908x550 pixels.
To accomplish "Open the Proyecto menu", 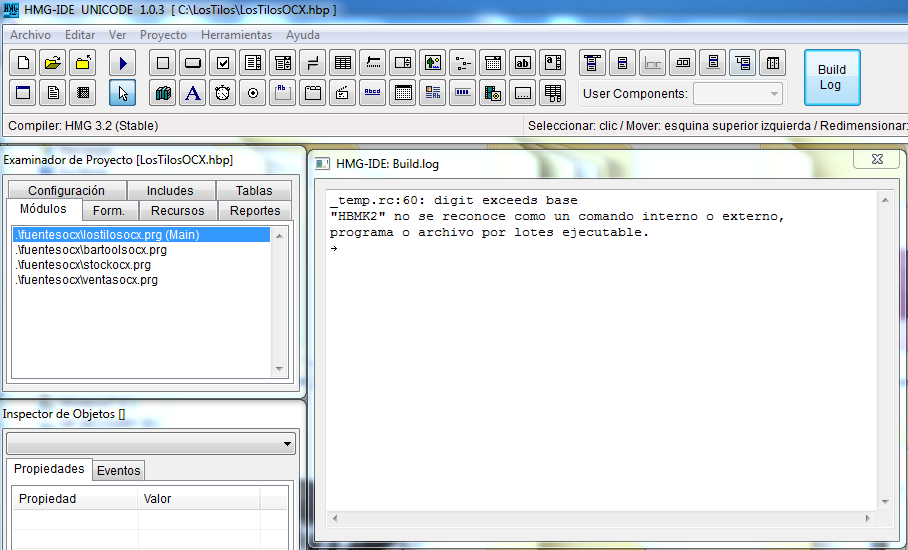I will 163,35.
